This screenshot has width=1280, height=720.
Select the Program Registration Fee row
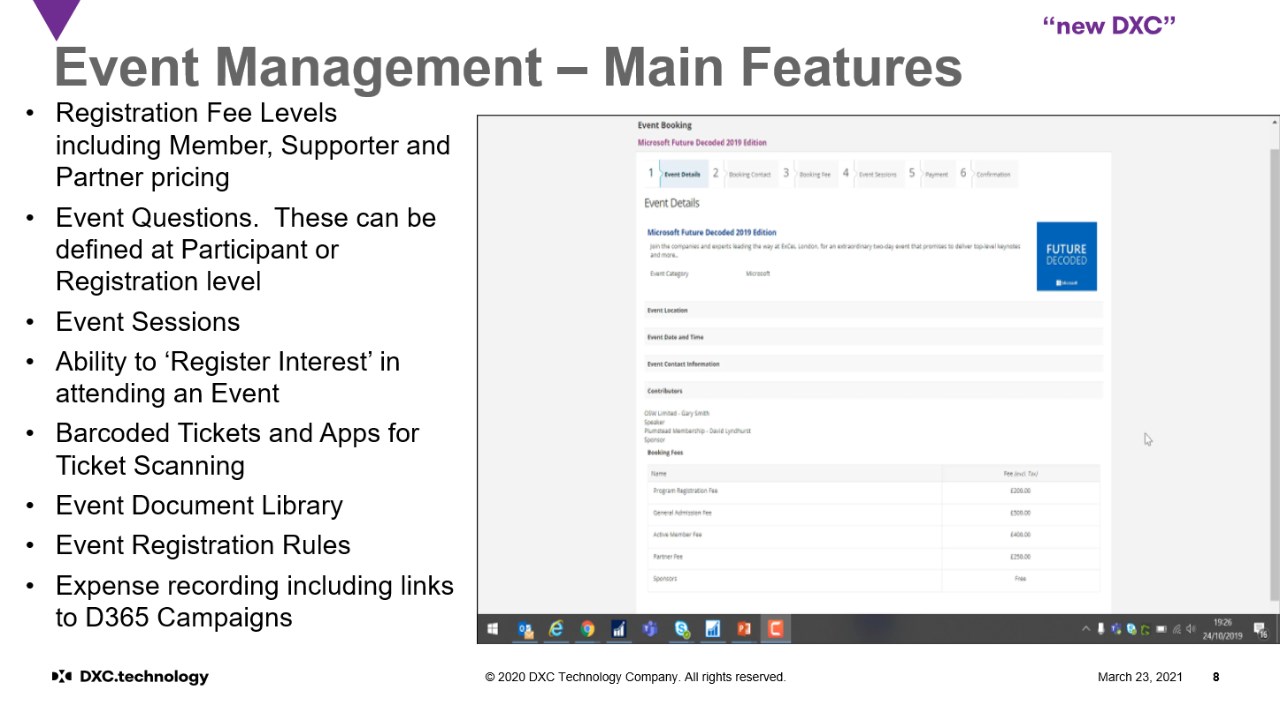pos(873,491)
